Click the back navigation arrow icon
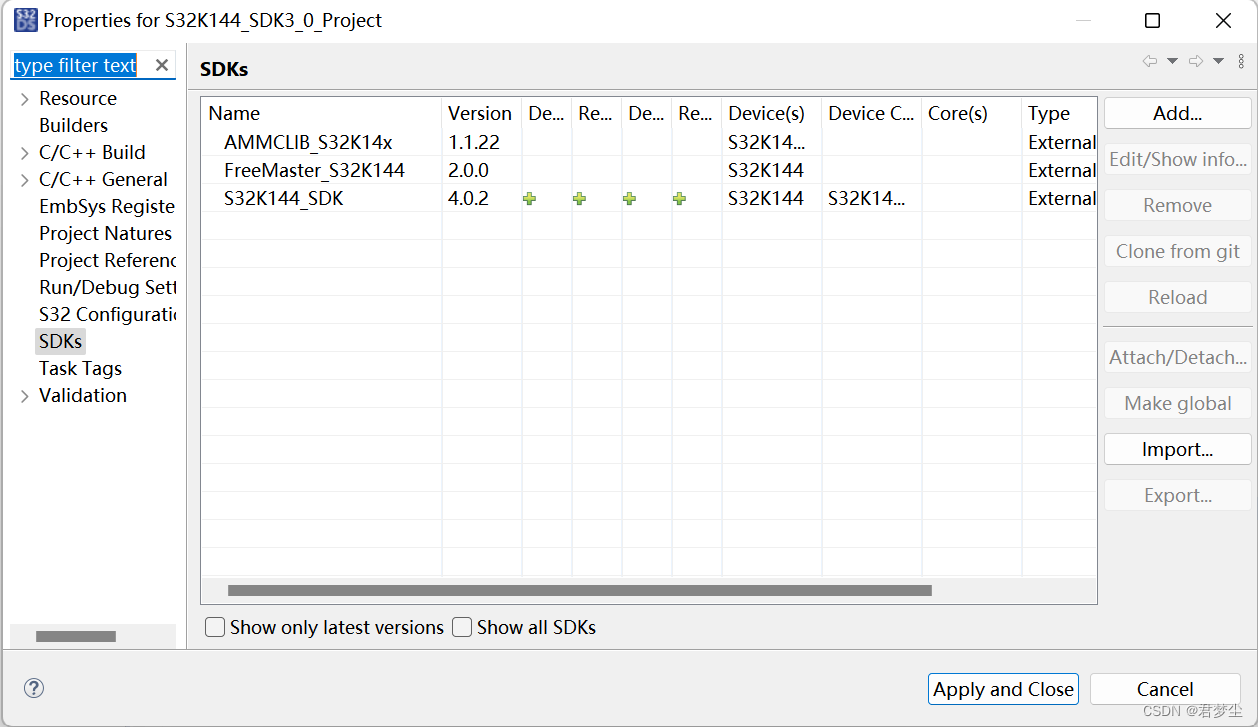 1149,60
